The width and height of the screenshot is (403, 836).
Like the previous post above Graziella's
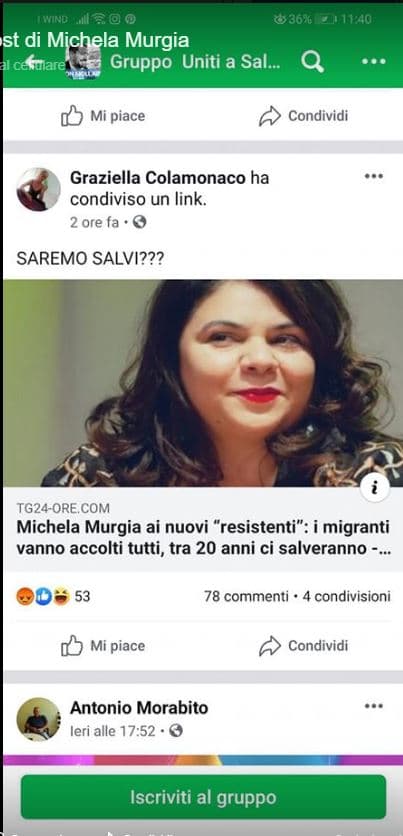[103, 116]
